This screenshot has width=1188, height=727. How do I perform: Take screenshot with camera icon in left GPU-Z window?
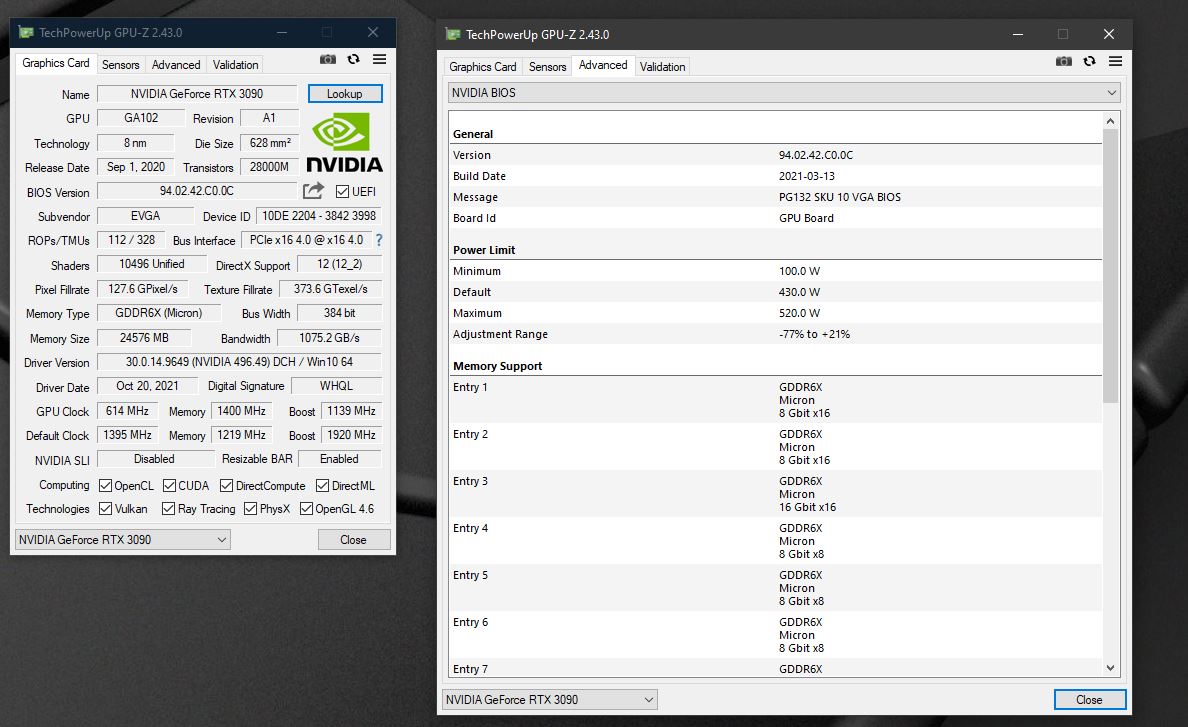pyautogui.click(x=327, y=59)
